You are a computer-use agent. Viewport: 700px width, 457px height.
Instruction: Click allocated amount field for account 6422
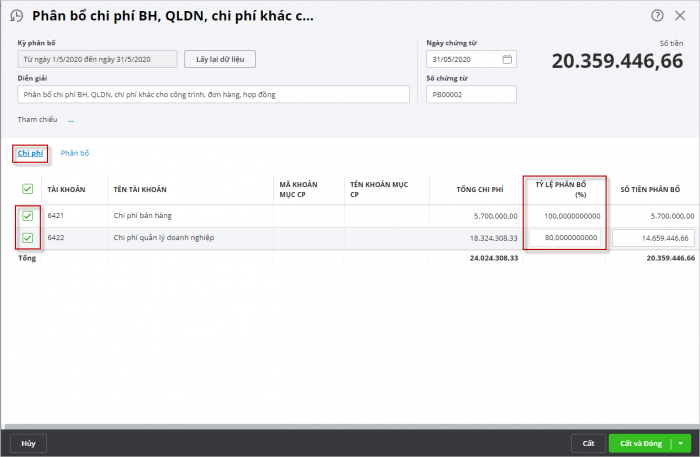pyautogui.click(x=654, y=237)
